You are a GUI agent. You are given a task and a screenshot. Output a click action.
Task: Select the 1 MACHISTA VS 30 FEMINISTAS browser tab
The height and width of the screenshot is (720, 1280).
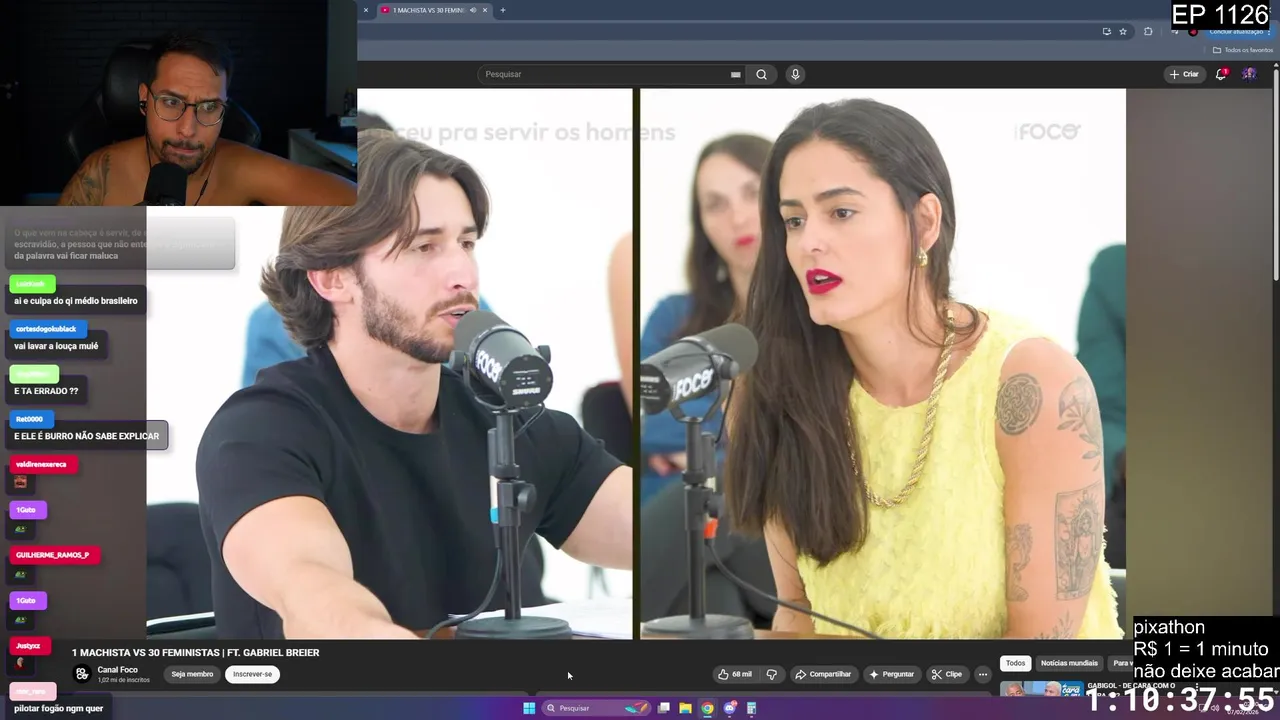pyautogui.click(x=433, y=10)
